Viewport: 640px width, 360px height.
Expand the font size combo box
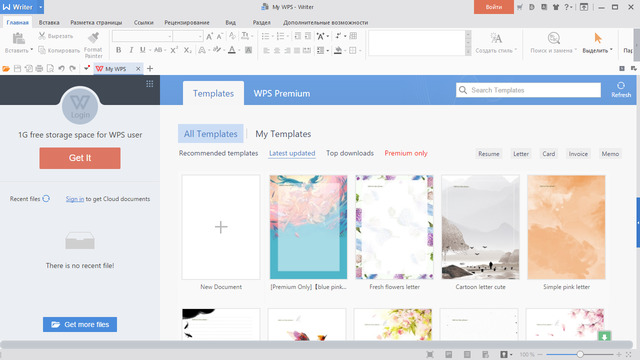tap(200, 36)
